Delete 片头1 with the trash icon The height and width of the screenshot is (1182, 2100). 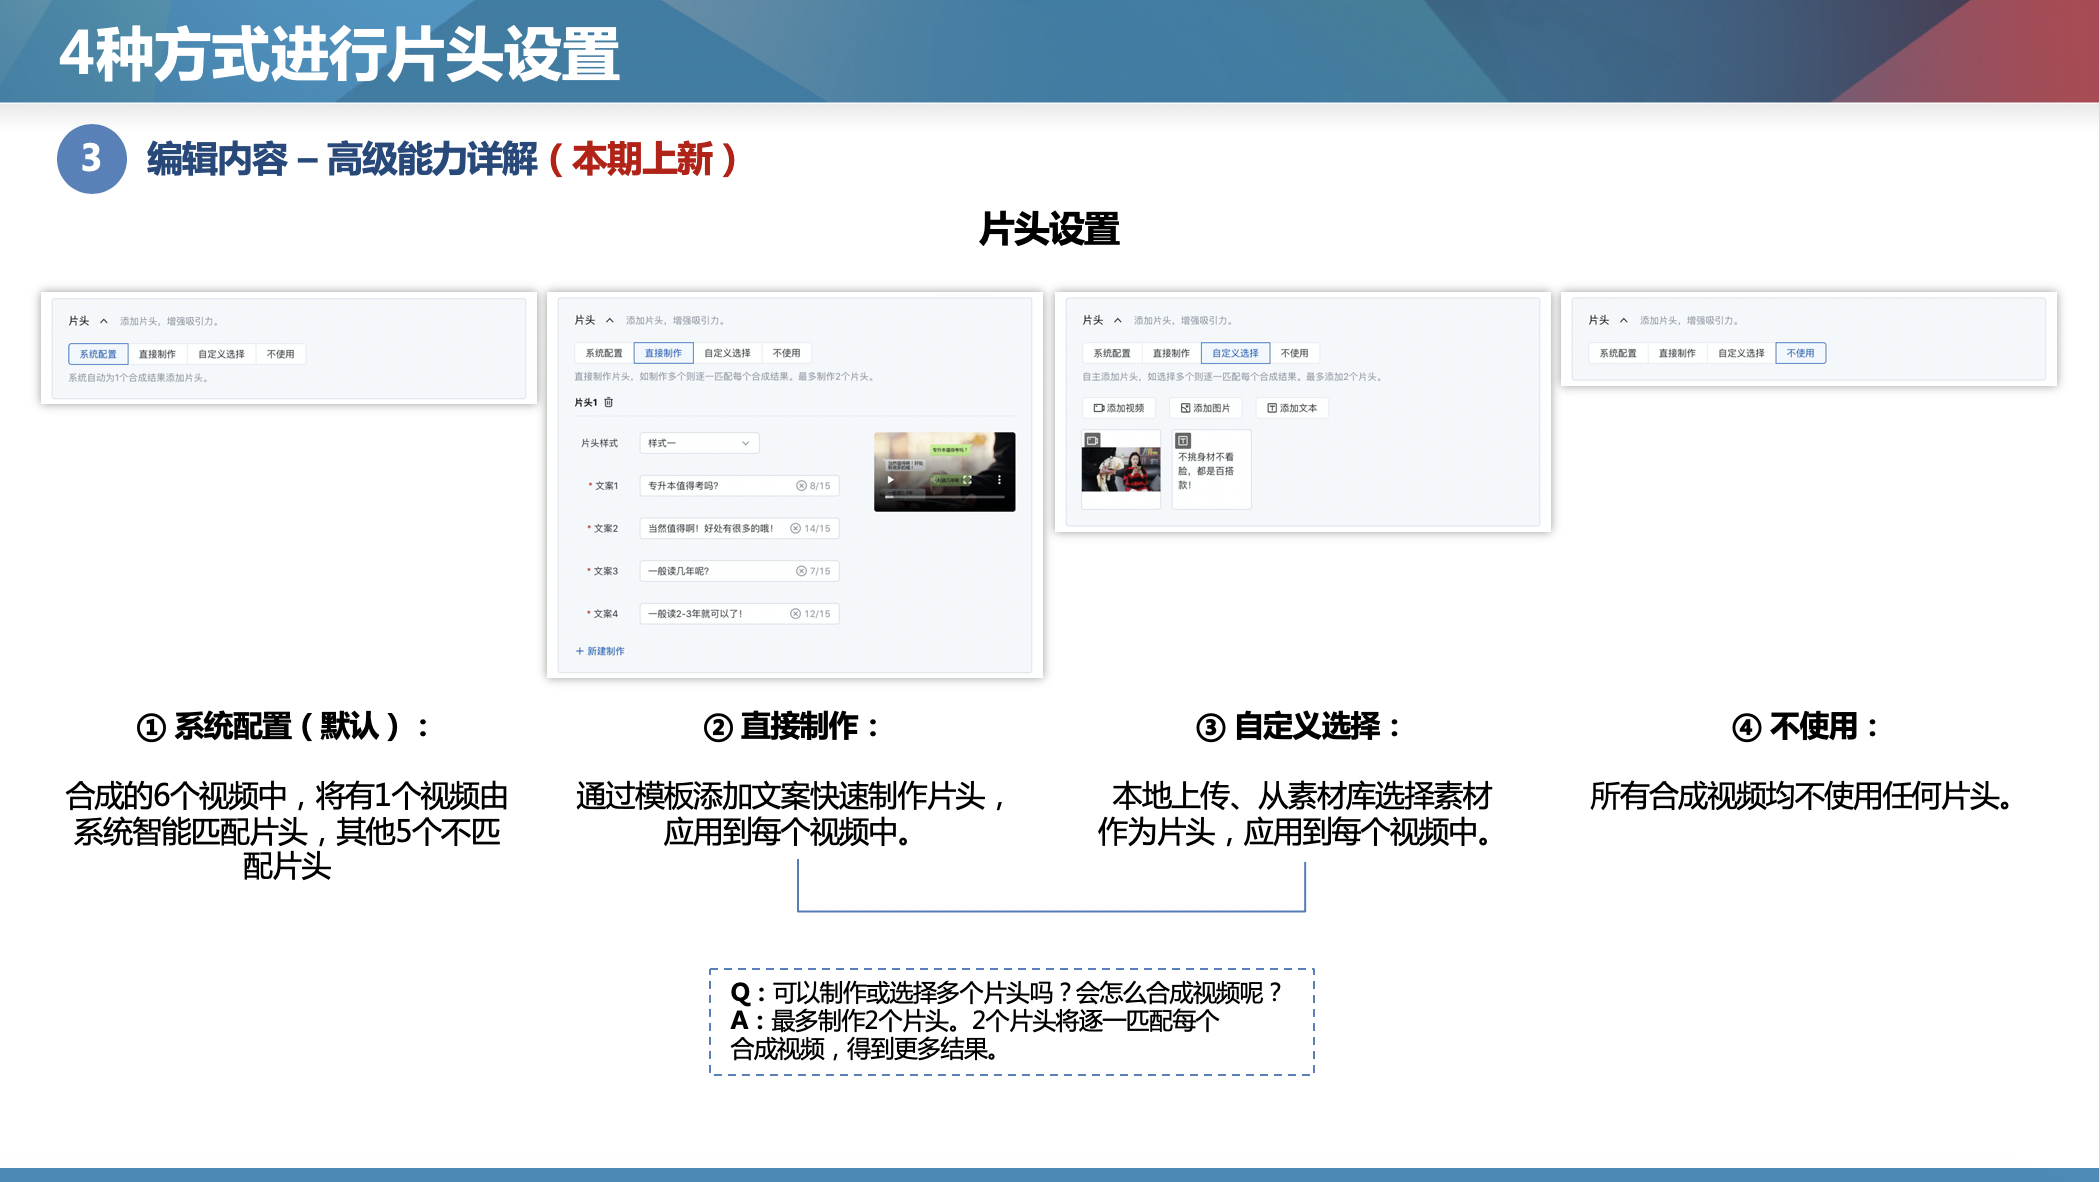coord(608,402)
